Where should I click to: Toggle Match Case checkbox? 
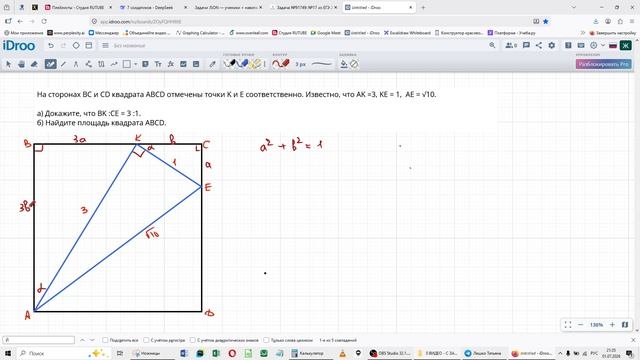pyautogui.click(x=146, y=340)
